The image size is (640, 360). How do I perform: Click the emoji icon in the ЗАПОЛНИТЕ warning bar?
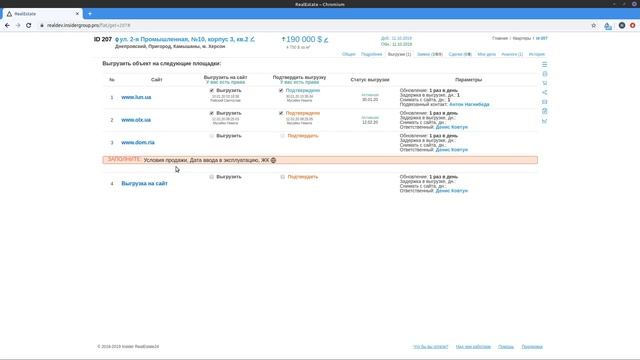(x=273, y=160)
